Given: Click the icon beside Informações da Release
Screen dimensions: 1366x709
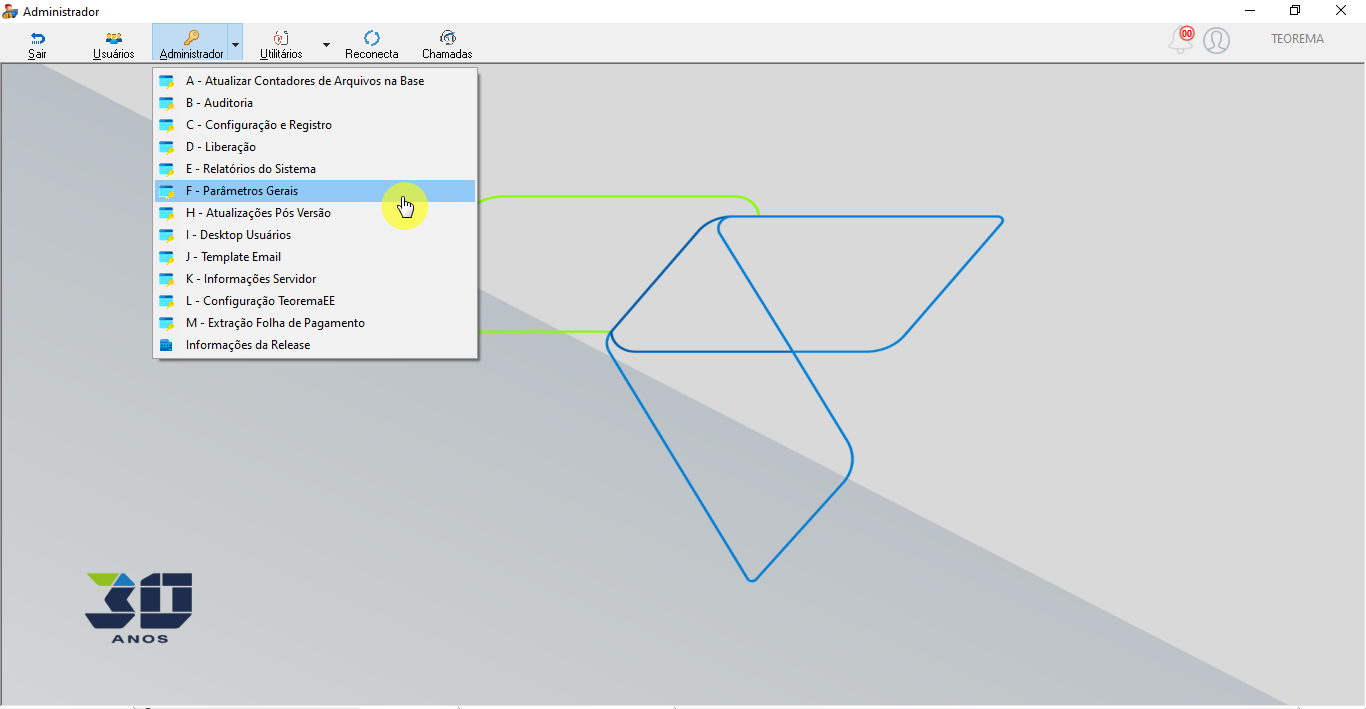Looking at the screenshot, I should click(x=166, y=345).
